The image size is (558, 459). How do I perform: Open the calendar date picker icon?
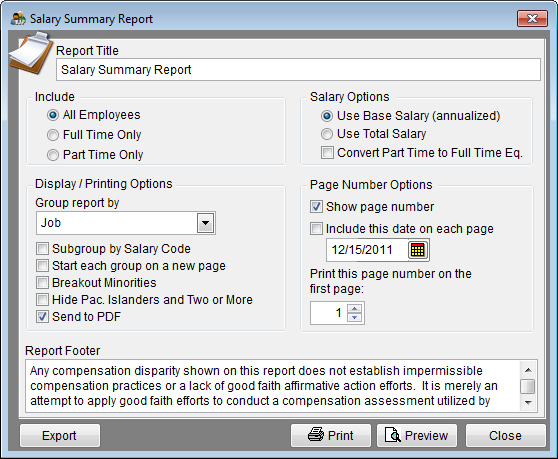[x=418, y=250]
